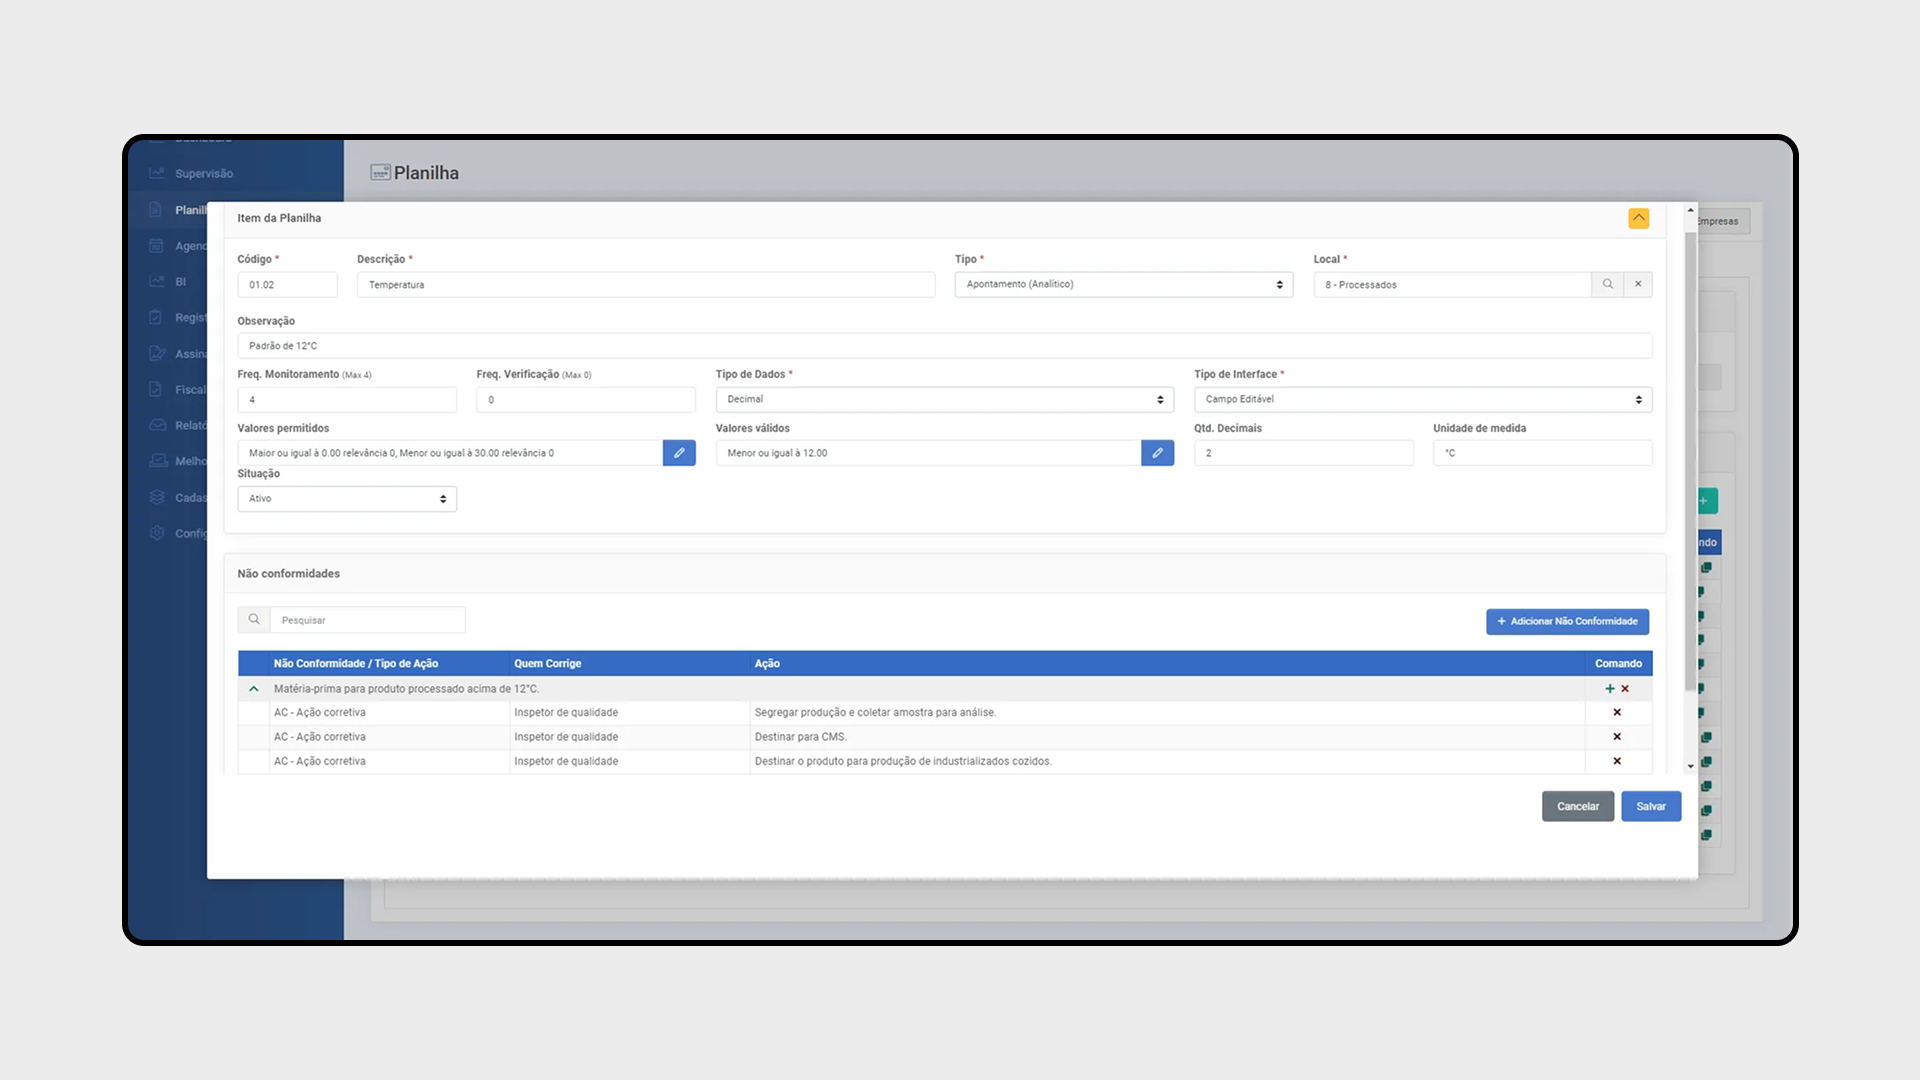Open the Tipo de Dados dropdown

pos(944,399)
